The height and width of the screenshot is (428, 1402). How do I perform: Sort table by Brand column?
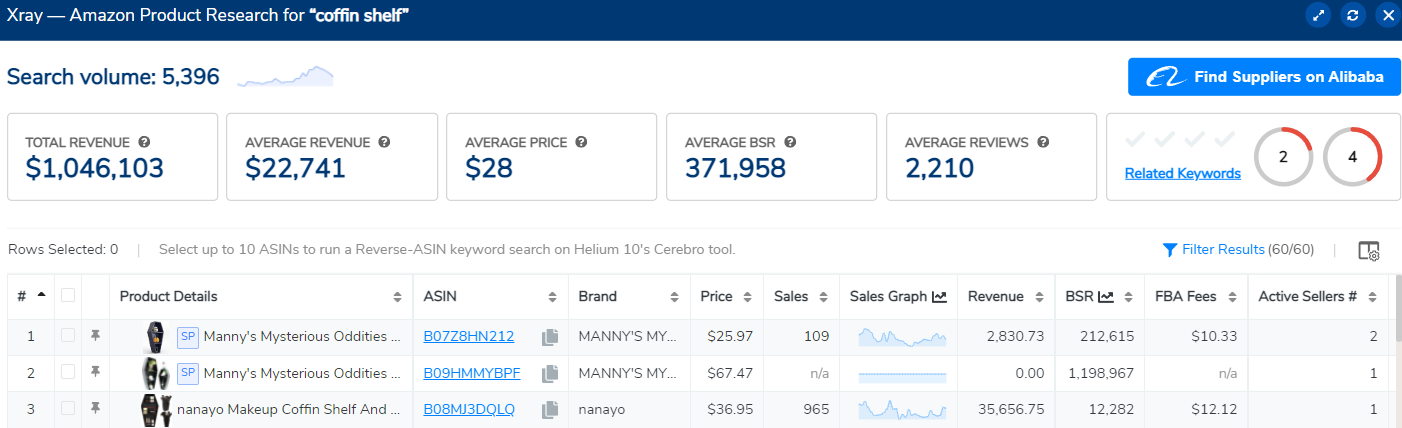click(x=630, y=296)
